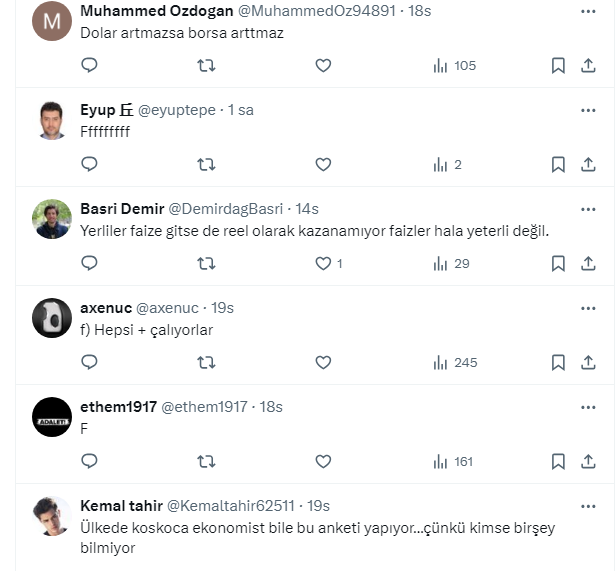
Task: Retweet Eyup's "Fffffffff" tweet
Action: (x=206, y=165)
